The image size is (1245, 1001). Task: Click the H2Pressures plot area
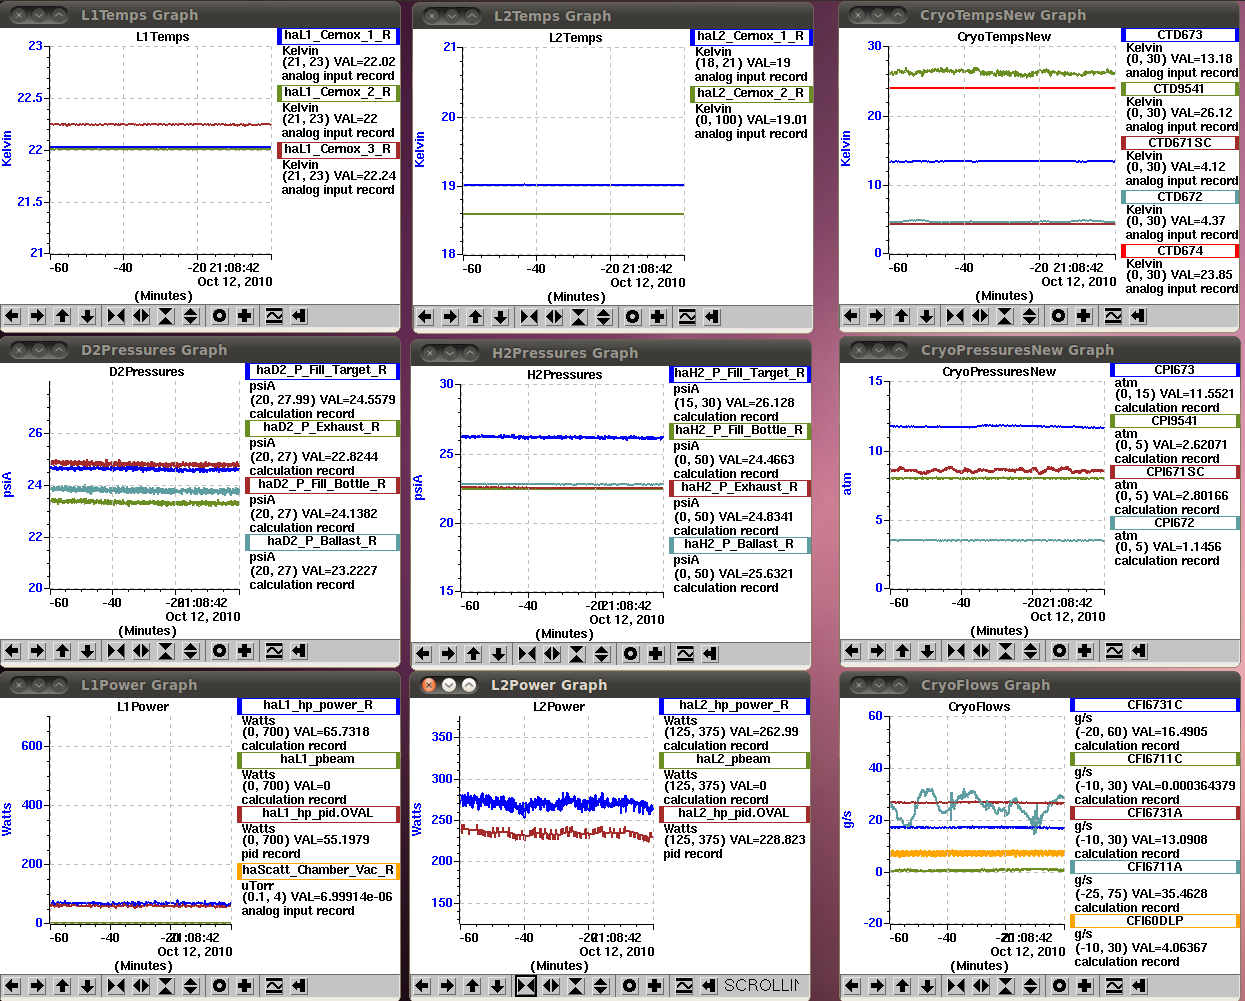(x=563, y=488)
